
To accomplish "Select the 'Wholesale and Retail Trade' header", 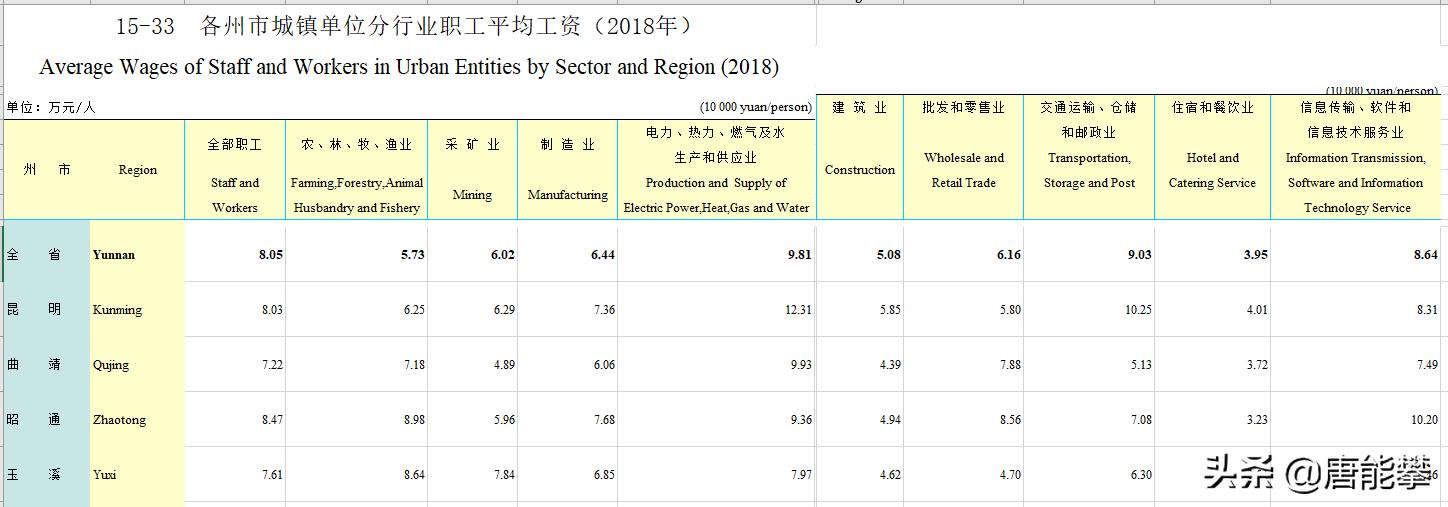I will click(x=964, y=158).
